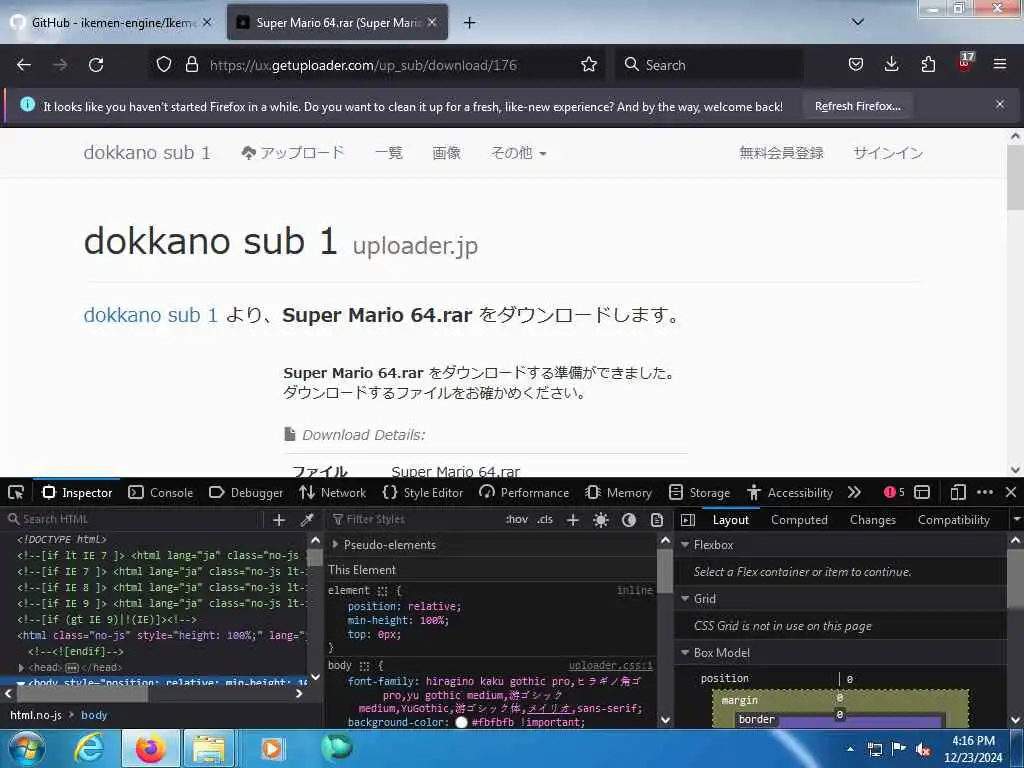Open the その他 dropdown menu
The width and height of the screenshot is (1024, 768).
click(x=519, y=153)
